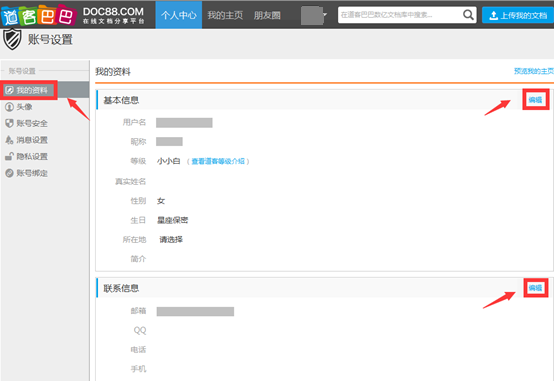554x385 pixels.
Task: Click the user avatar thumbnail in header
Action: tap(312, 16)
